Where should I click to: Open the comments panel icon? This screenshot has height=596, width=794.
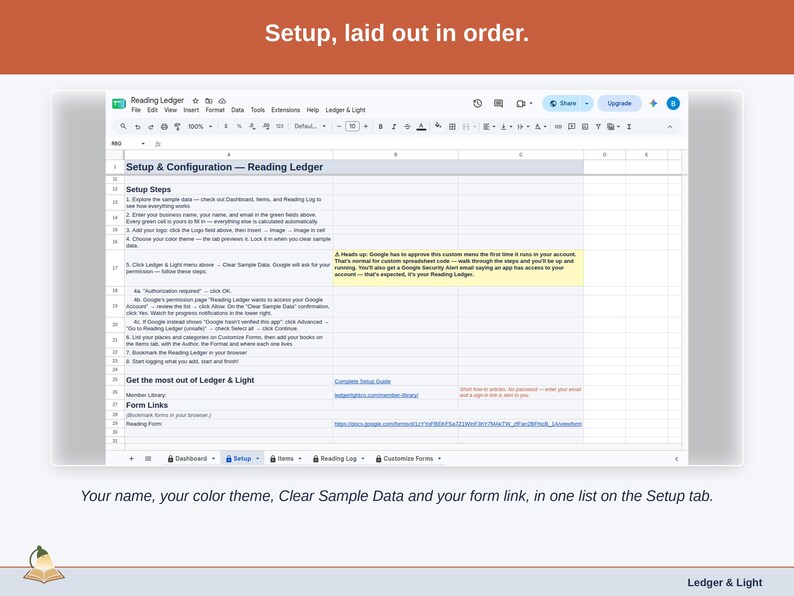498,103
